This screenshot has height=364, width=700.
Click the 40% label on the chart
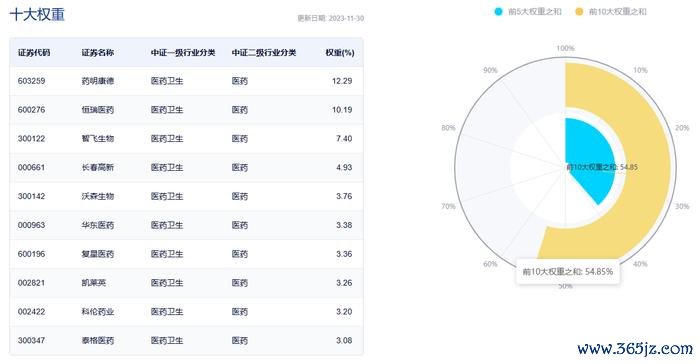pyautogui.click(x=640, y=264)
